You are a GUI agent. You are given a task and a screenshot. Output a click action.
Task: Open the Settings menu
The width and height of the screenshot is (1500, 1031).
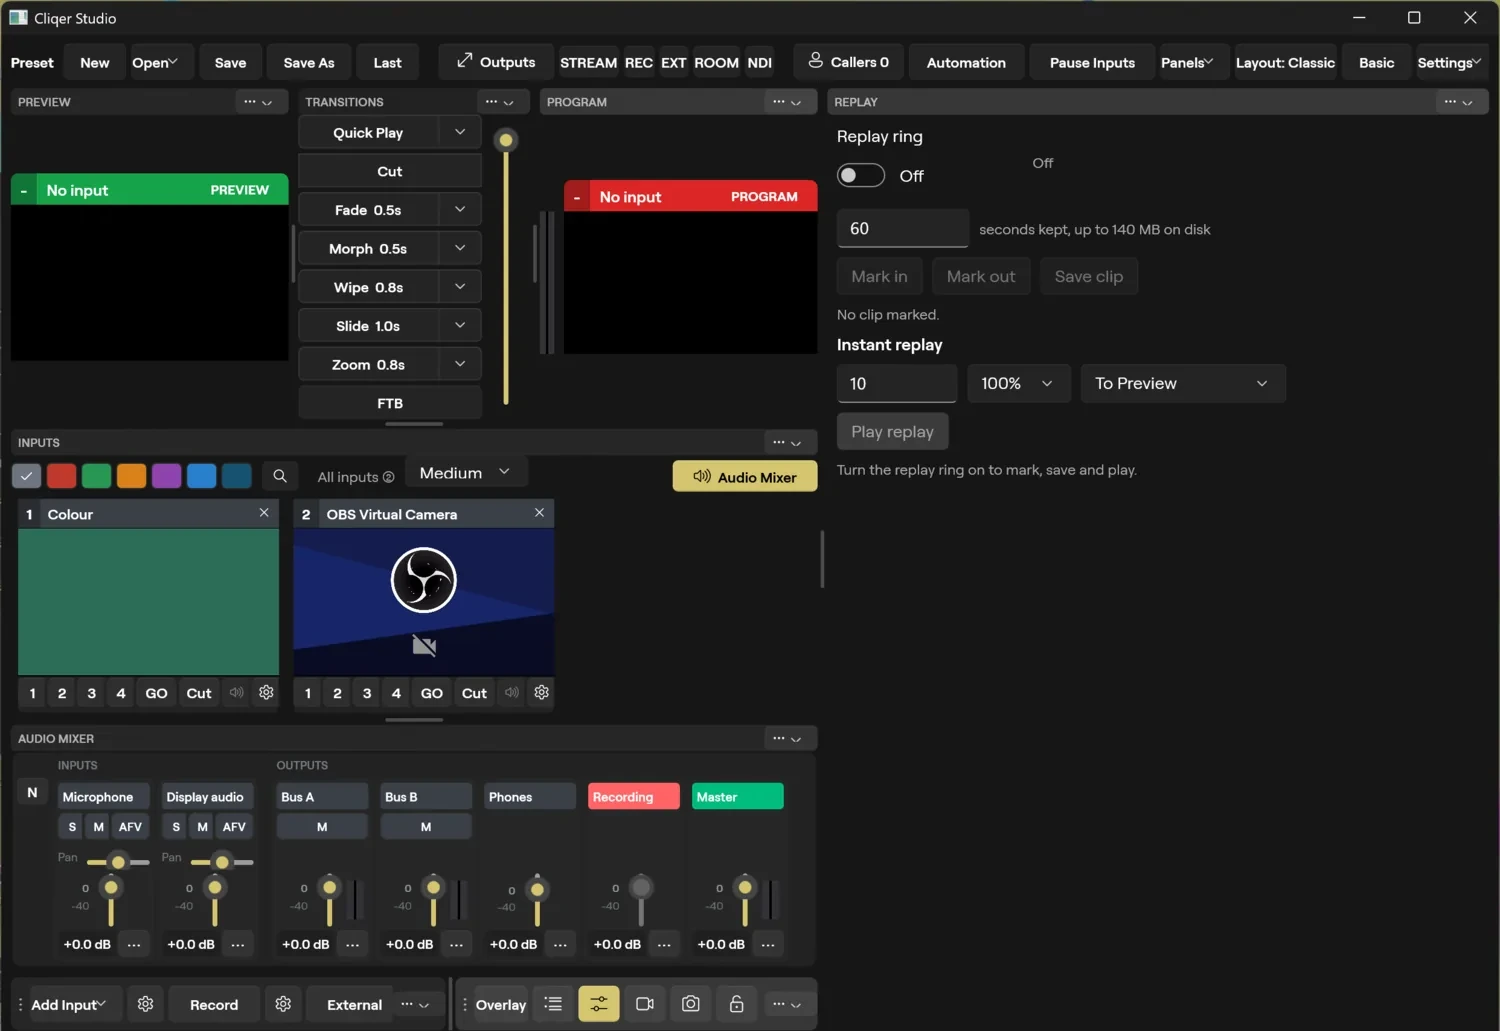(x=1449, y=62)
